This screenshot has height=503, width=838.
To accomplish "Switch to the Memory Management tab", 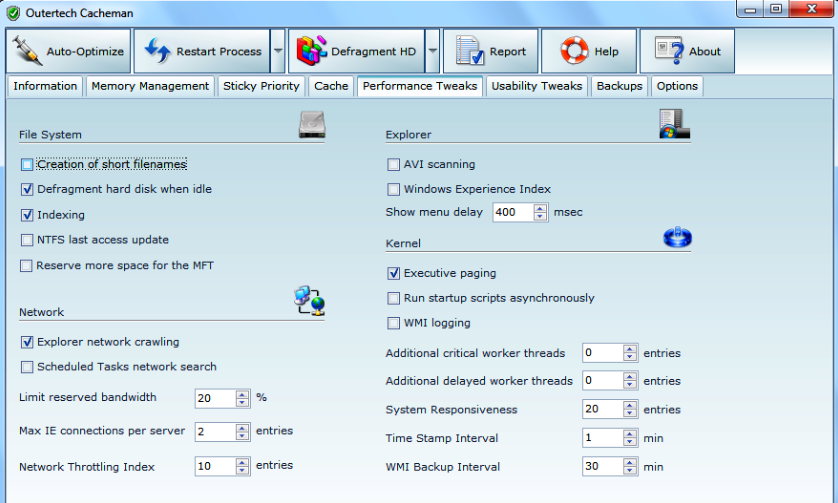I will pyautogui.click(x=150, y=86).
